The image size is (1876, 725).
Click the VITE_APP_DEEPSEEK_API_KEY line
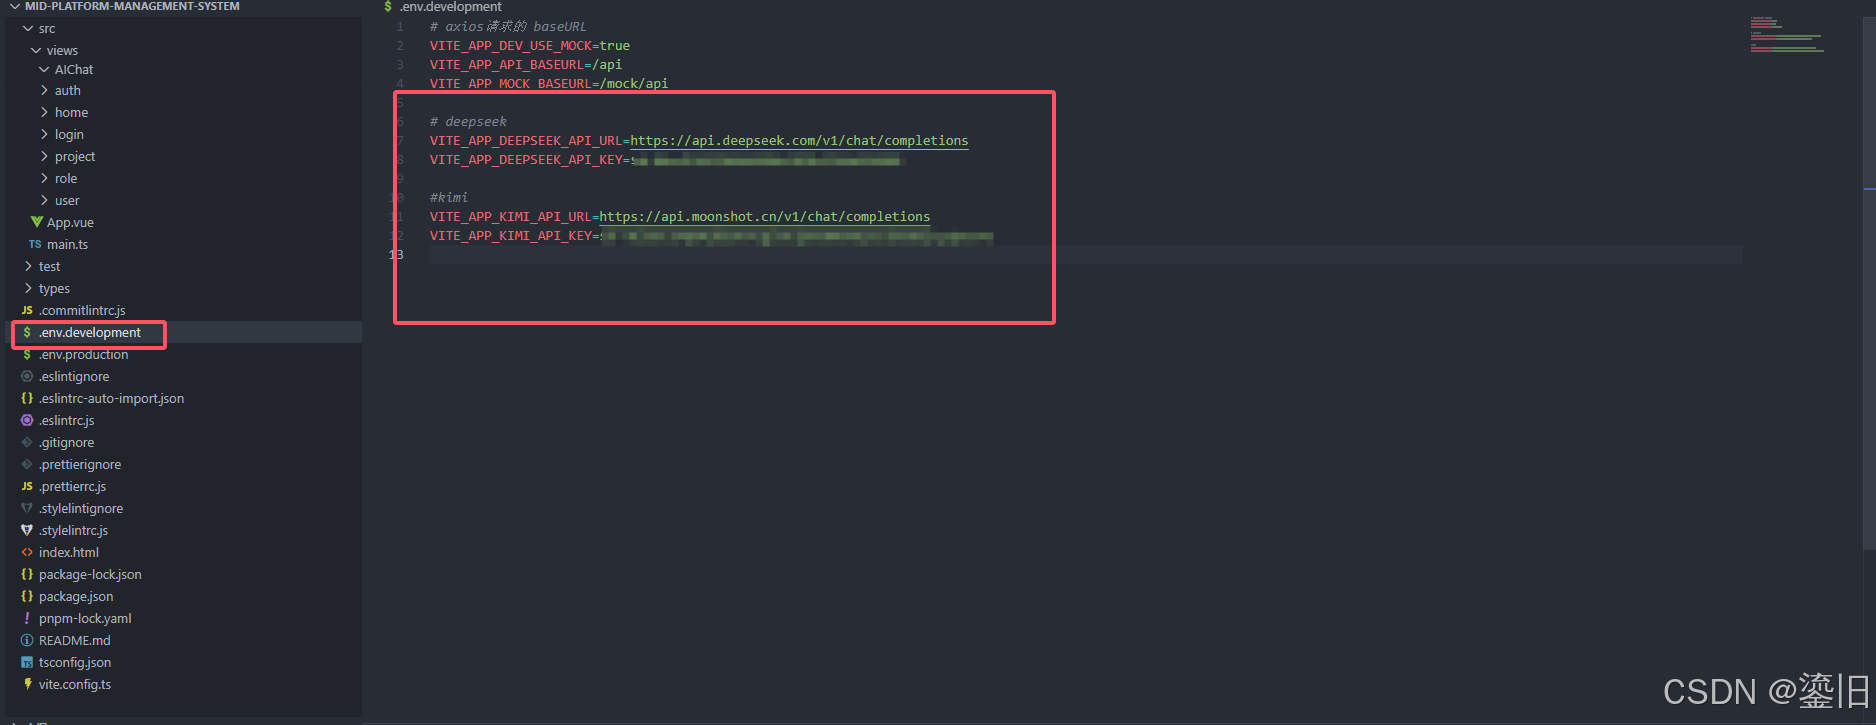[x=668, y=160]
